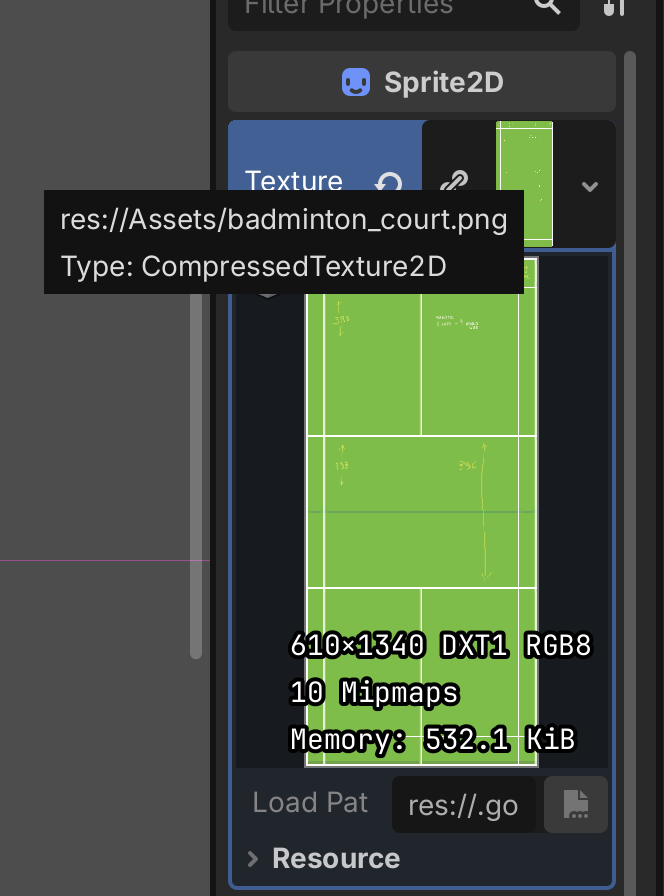
Task: Click the Resource section title text
Action: pyautogui.click(x=336, y=859)
